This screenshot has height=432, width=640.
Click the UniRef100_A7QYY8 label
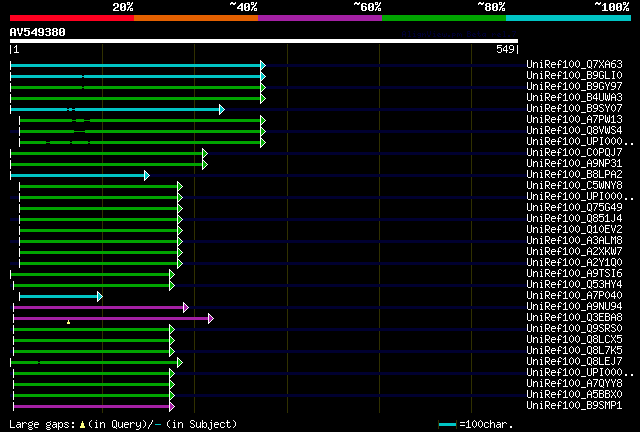[574, 384]
